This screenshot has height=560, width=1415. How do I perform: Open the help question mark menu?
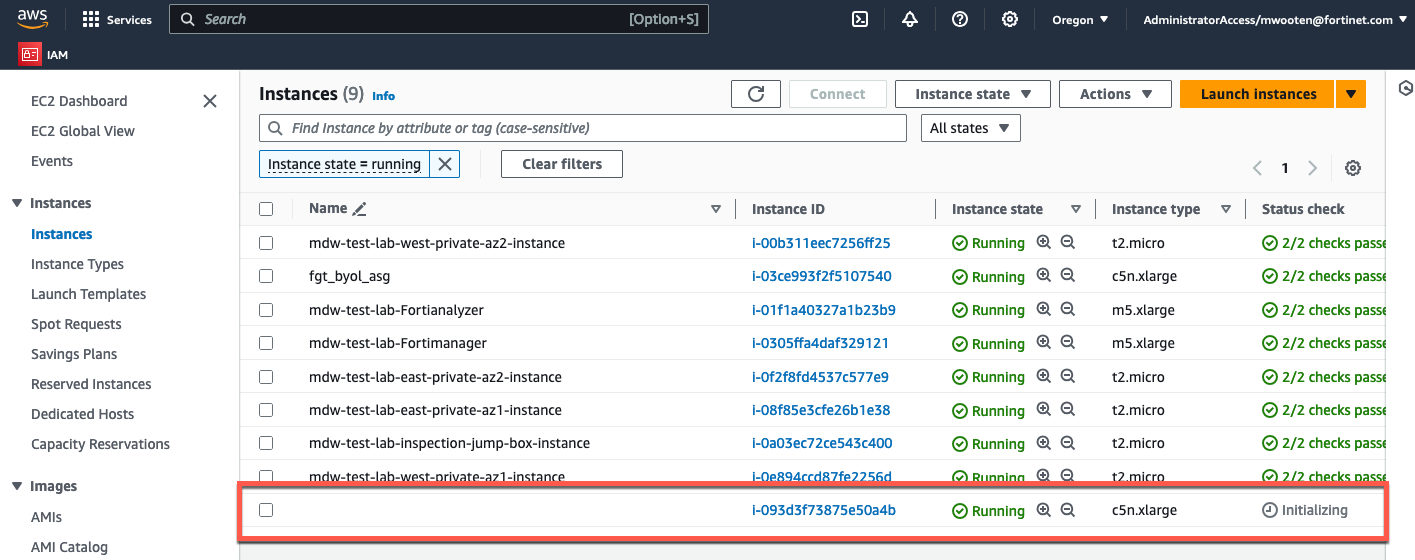[960, 19]
